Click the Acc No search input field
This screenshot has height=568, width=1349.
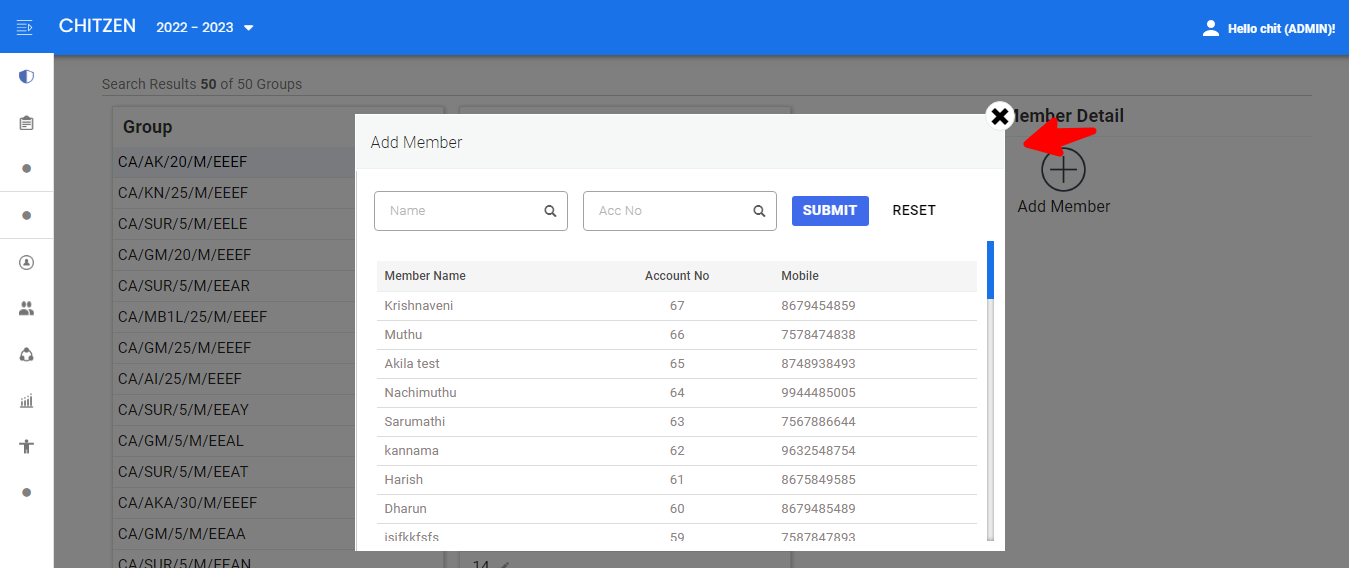(680, 211)
